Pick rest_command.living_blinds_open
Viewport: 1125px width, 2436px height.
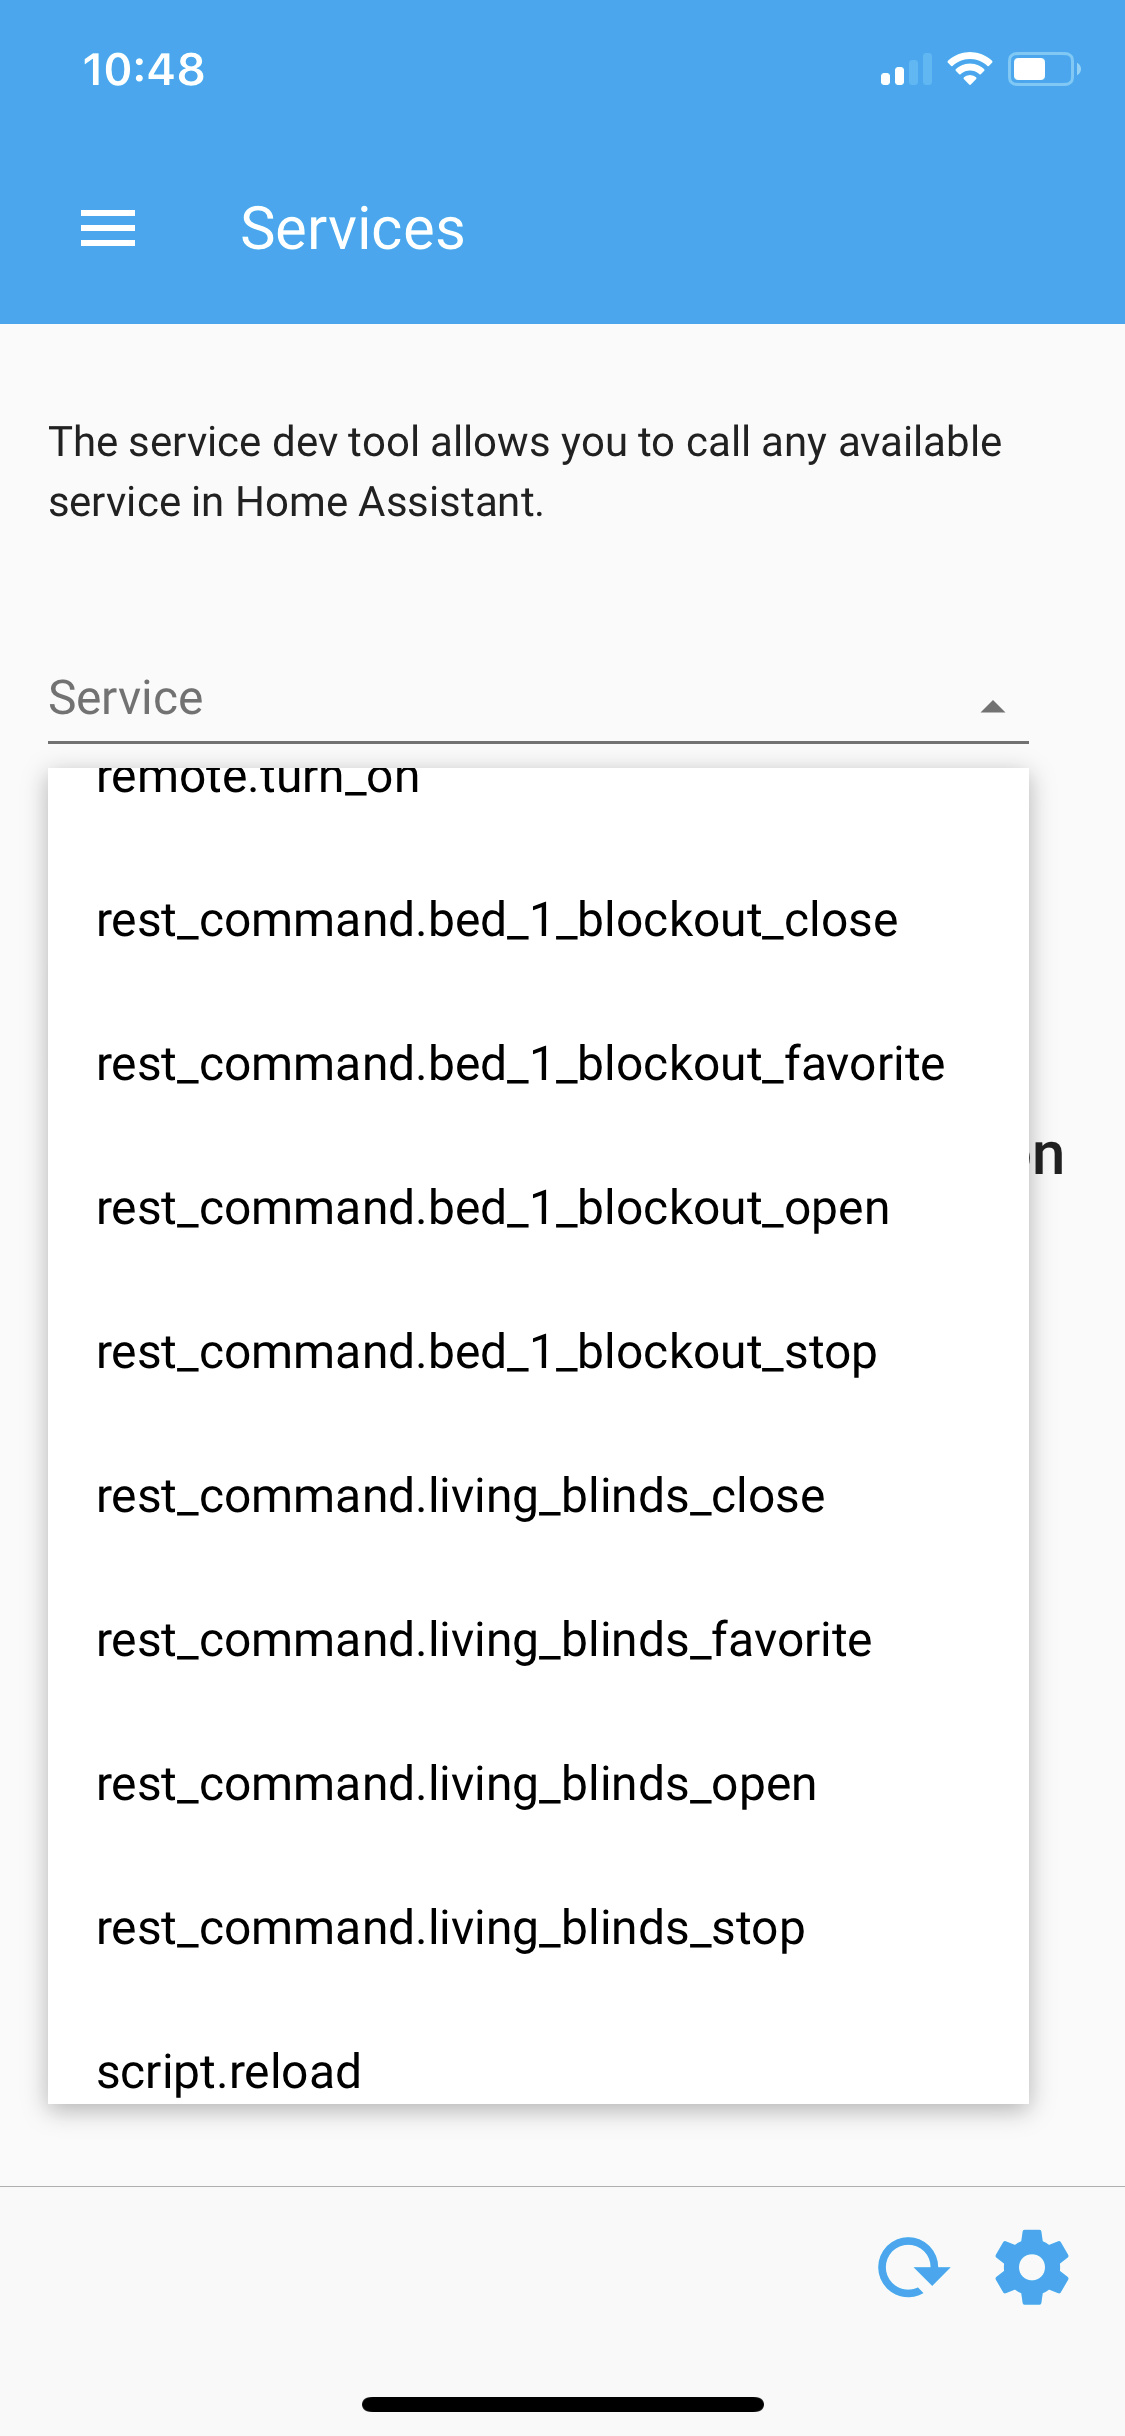538,1784
